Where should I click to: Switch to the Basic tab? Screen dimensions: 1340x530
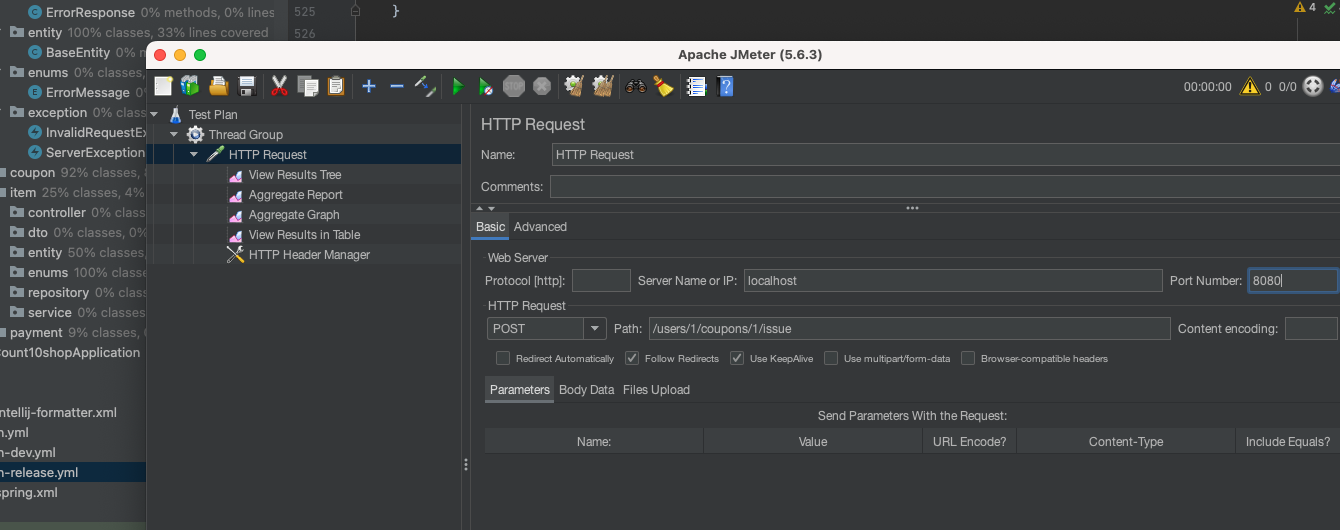(x=490, y=227)
